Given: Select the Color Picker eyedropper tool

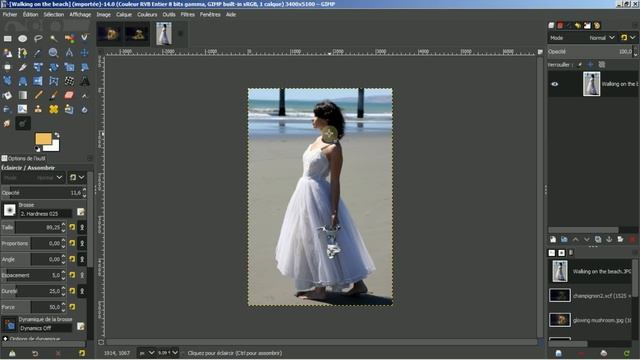Looking at the screenshot, I should point(38,53).
